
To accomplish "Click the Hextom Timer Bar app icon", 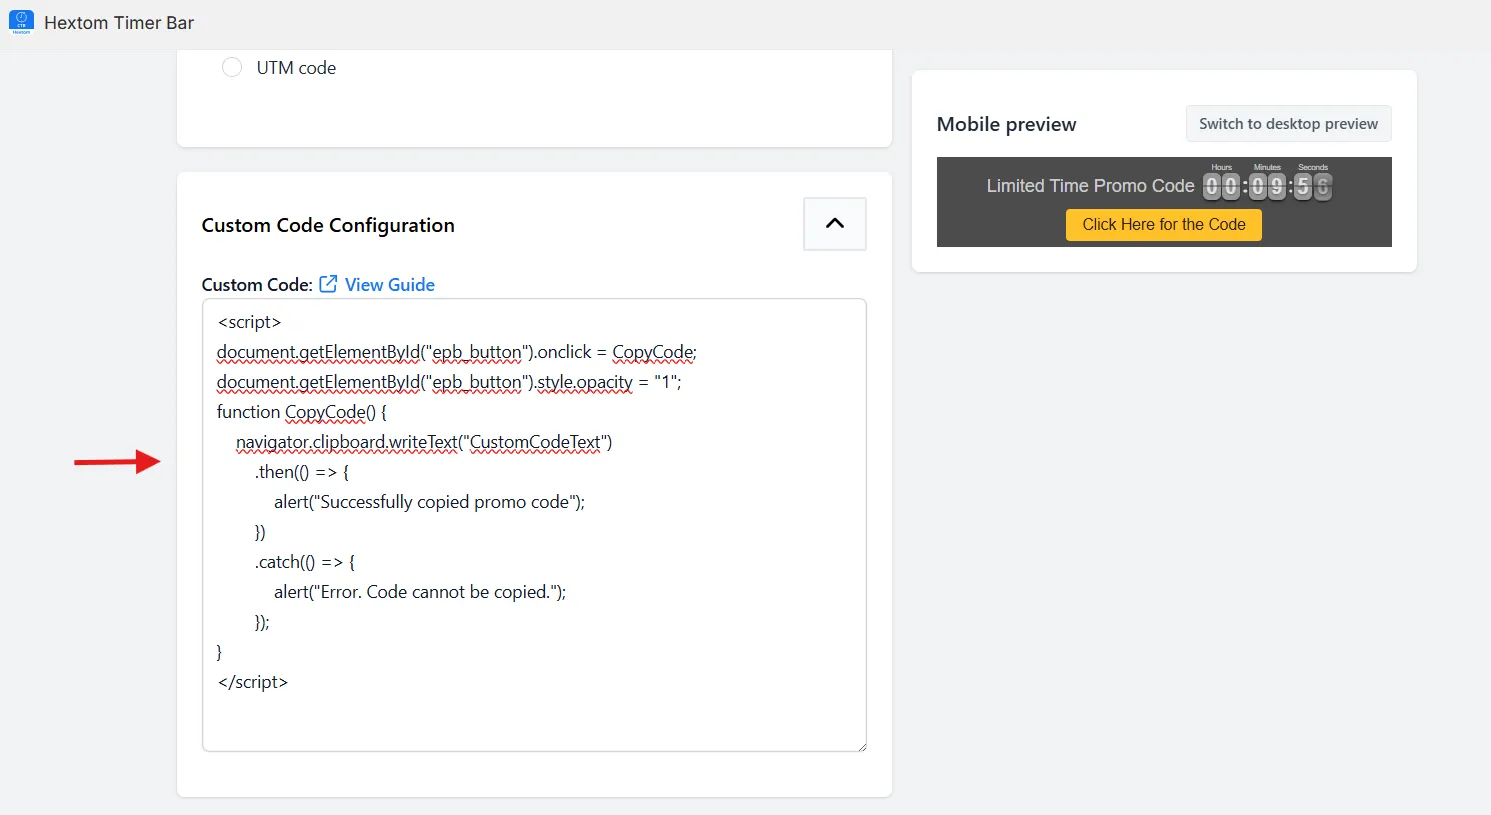I will tap(21, 22).
